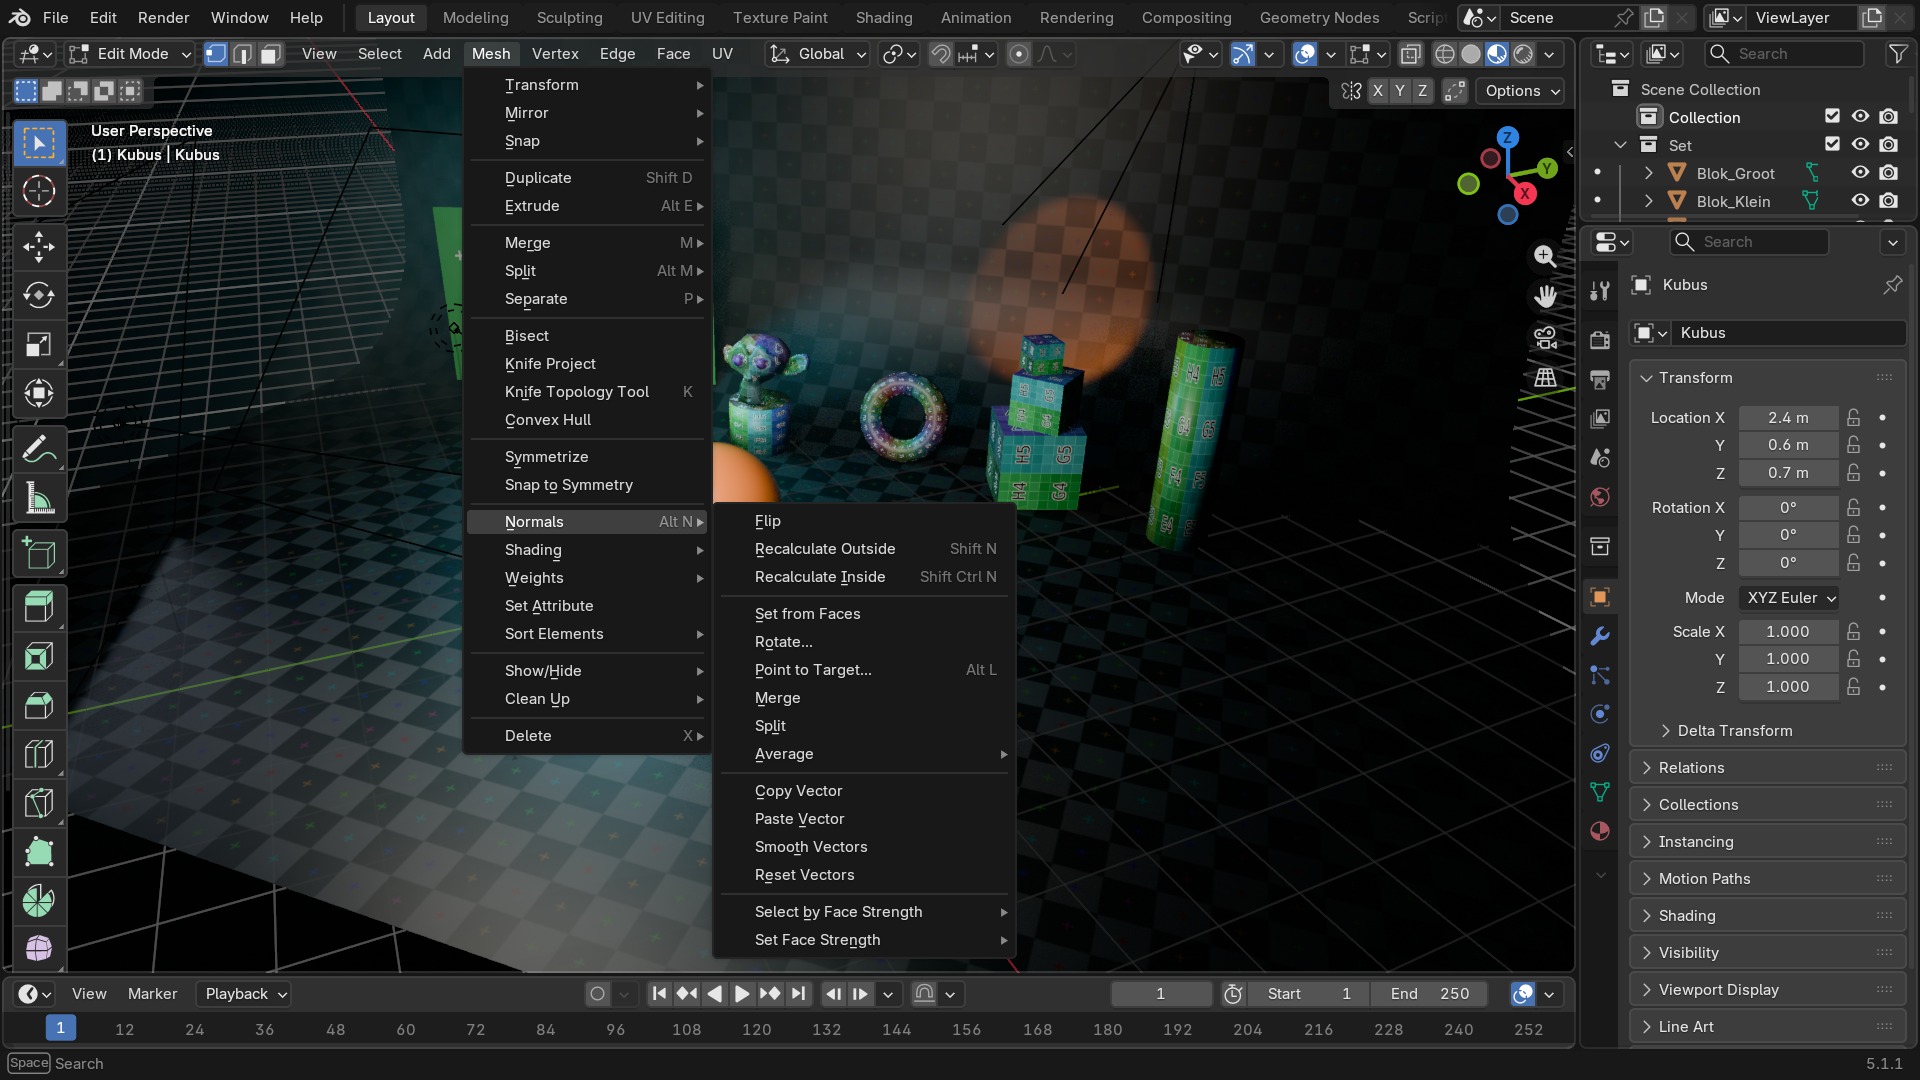Choose Flip in the Normals submenu

pos(864,521)
